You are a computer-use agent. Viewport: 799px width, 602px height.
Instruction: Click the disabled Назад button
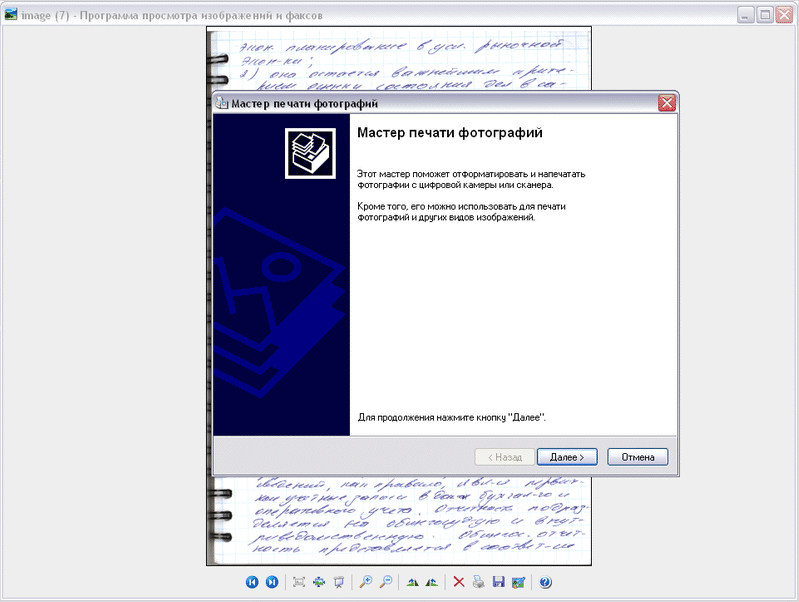click(x=504, y=457)
